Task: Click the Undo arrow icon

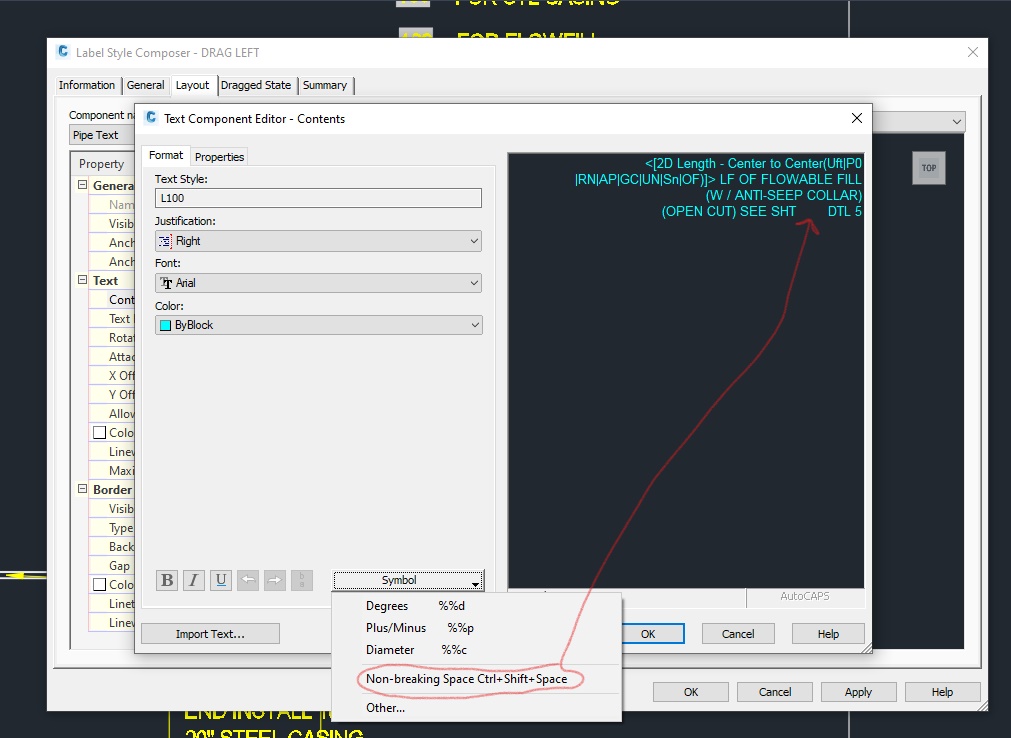Action: click(x=248, y=580)
